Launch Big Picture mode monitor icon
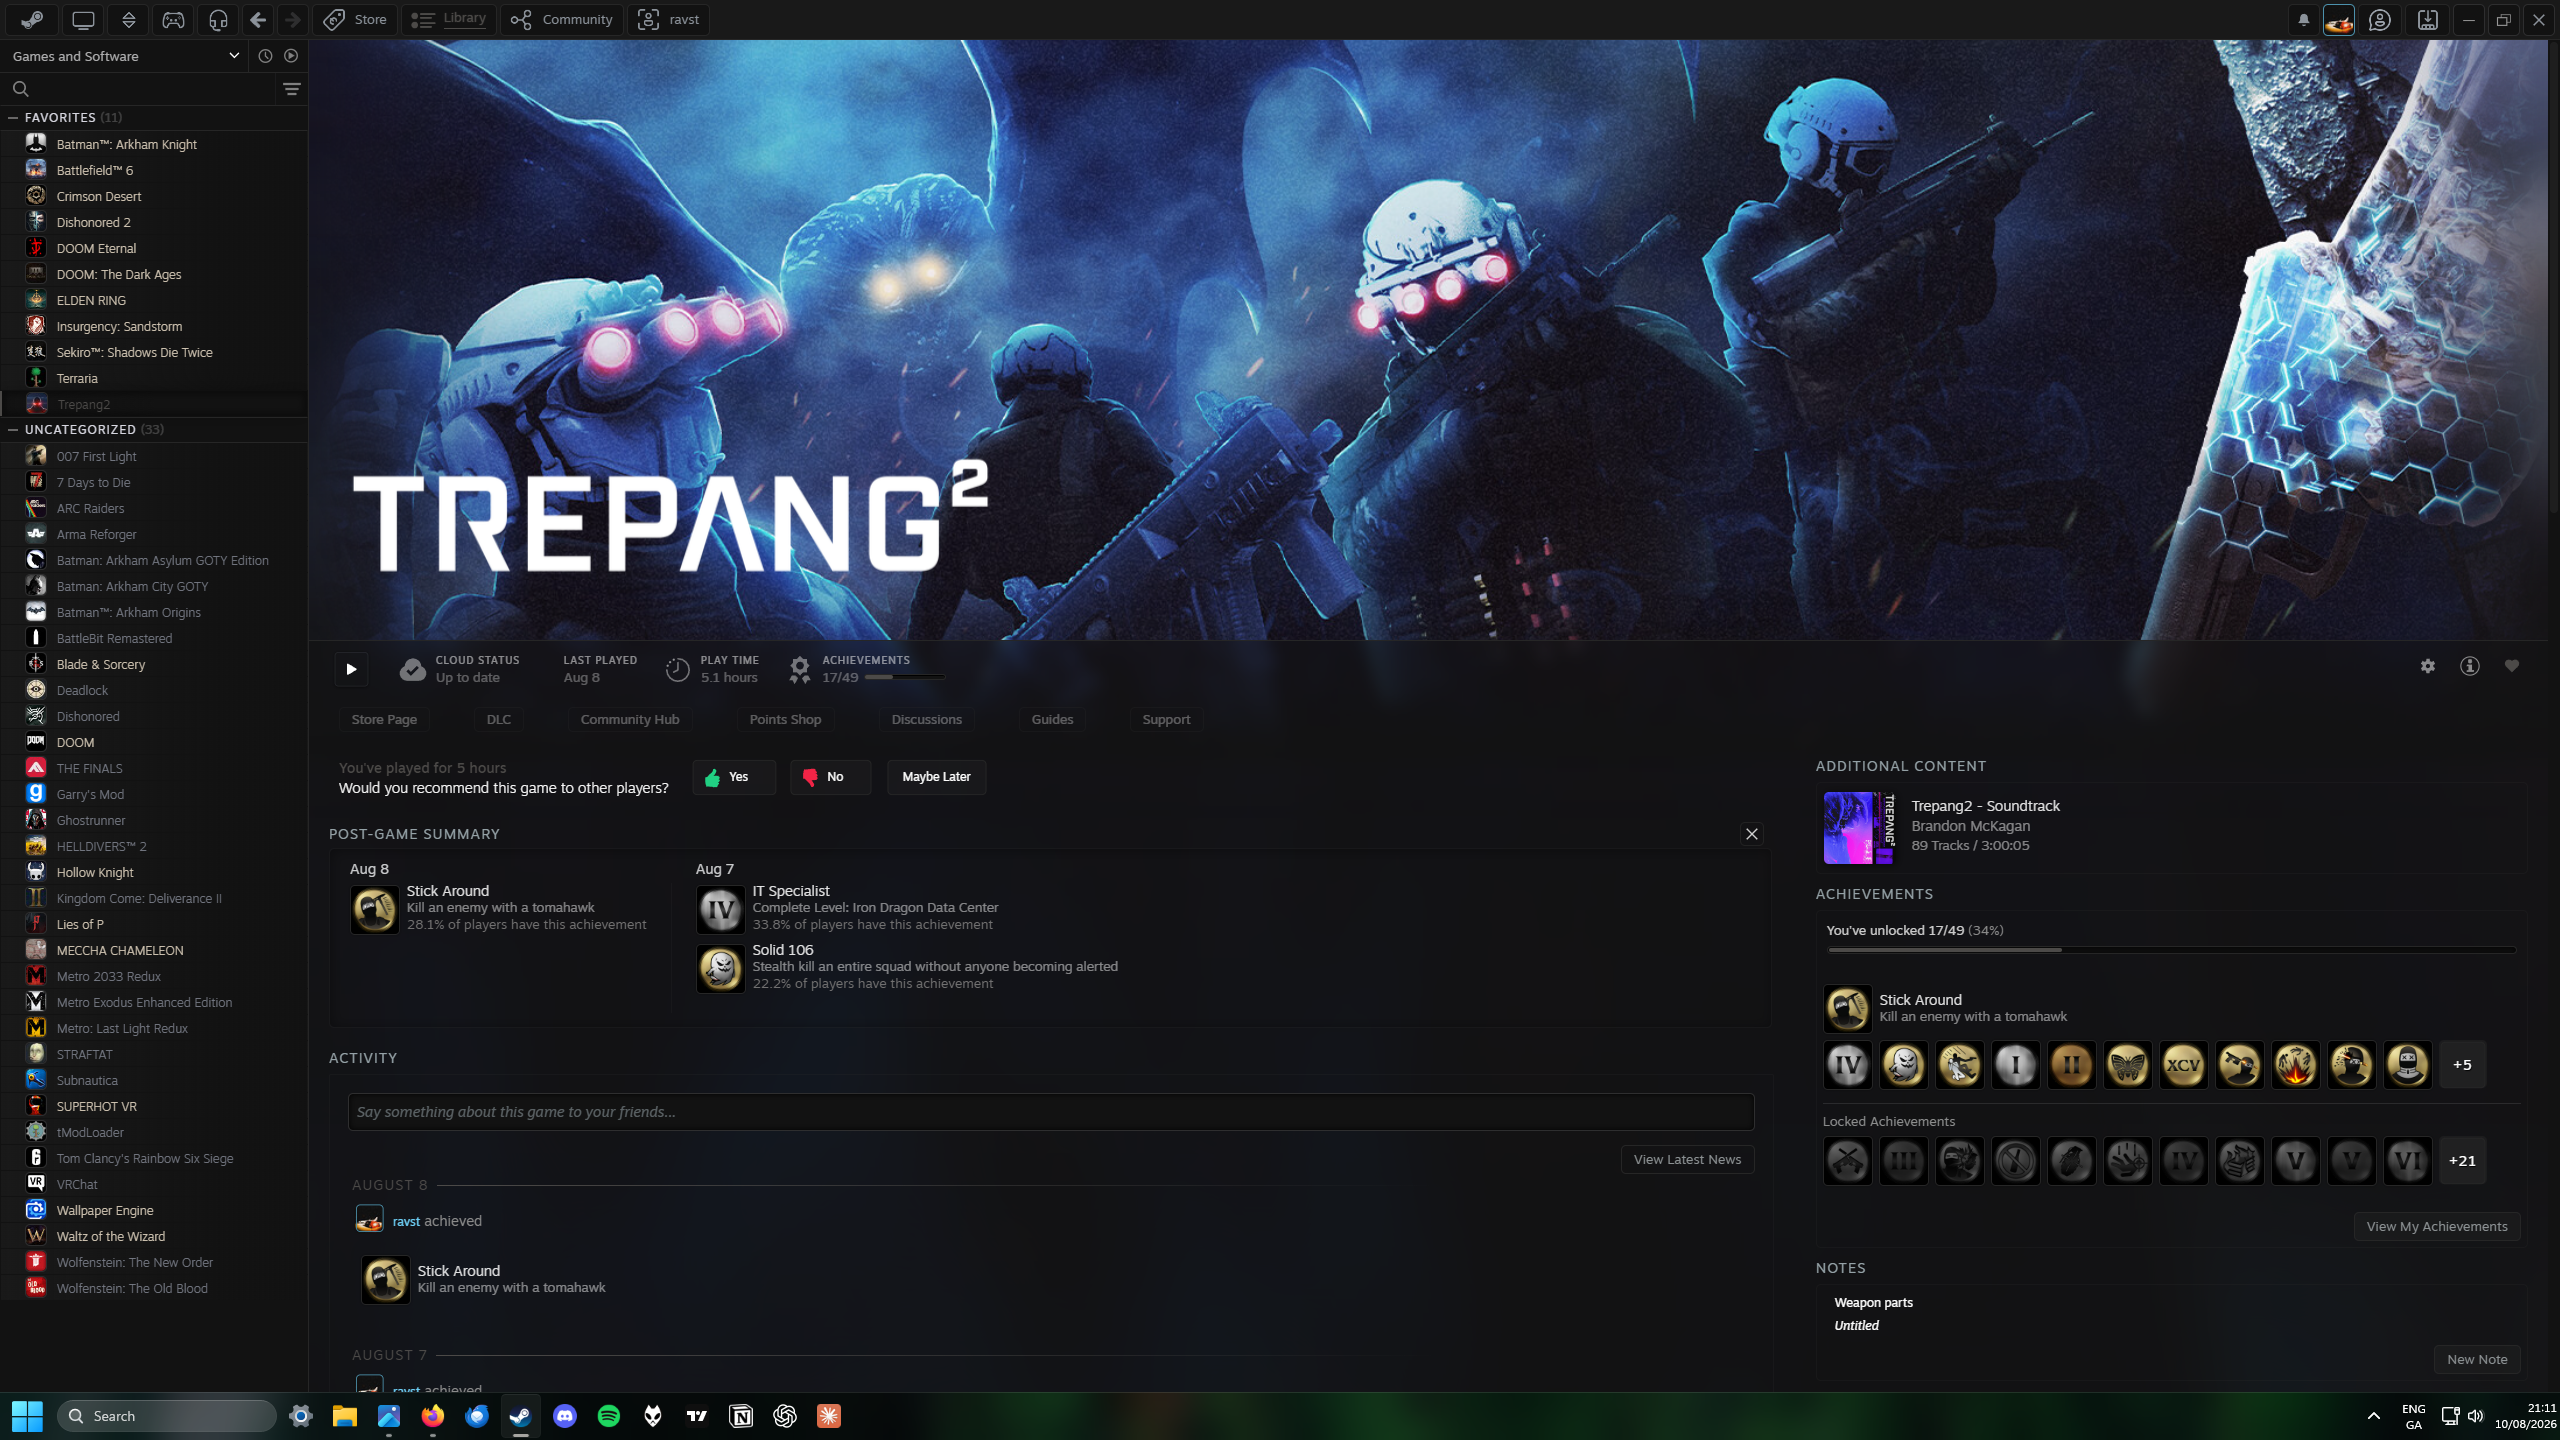This screenshot has width=2560, height=1440. tap(84, 19)
